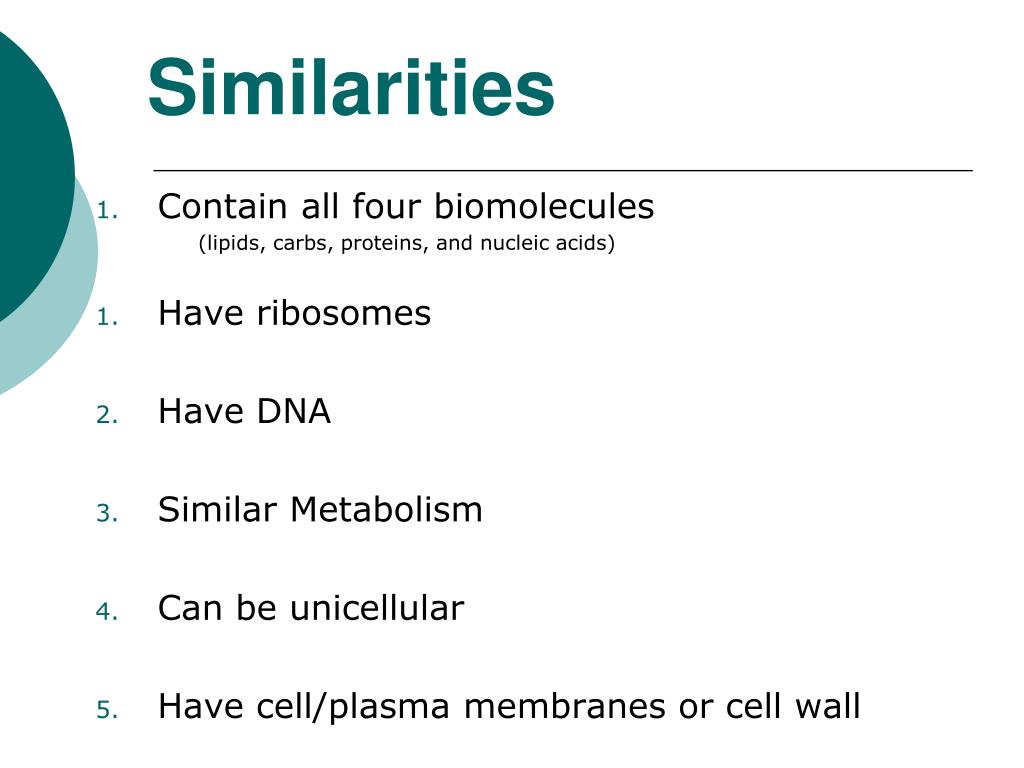Viewport: 1024px width, 768px height.
Task: Select 'Have cell/plasma membranes or cell wall' line
Action: pyautogui.click(x=509, y=708)
